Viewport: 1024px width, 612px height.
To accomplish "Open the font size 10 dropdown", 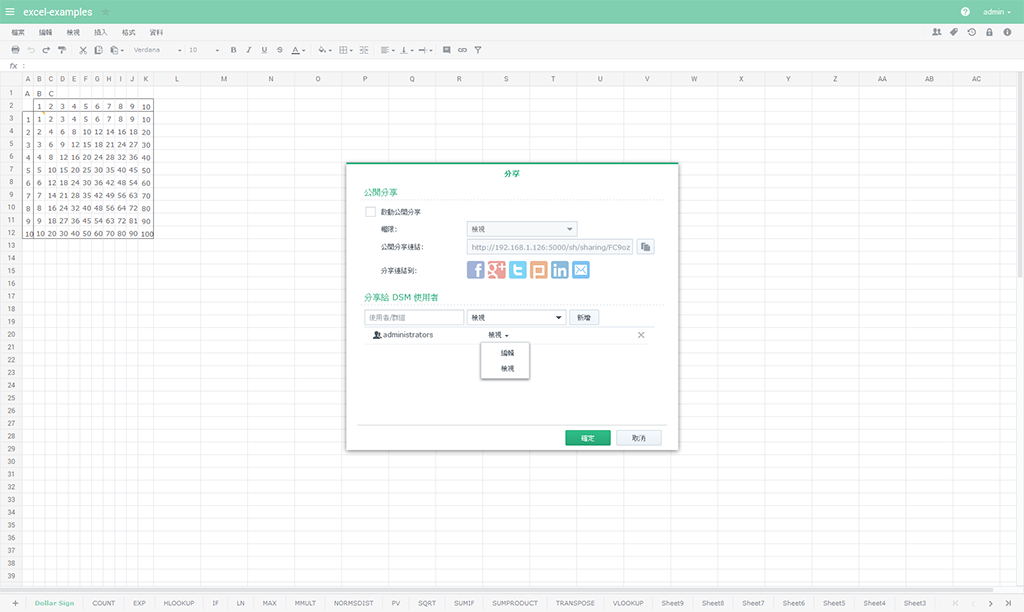I will 204,50.
